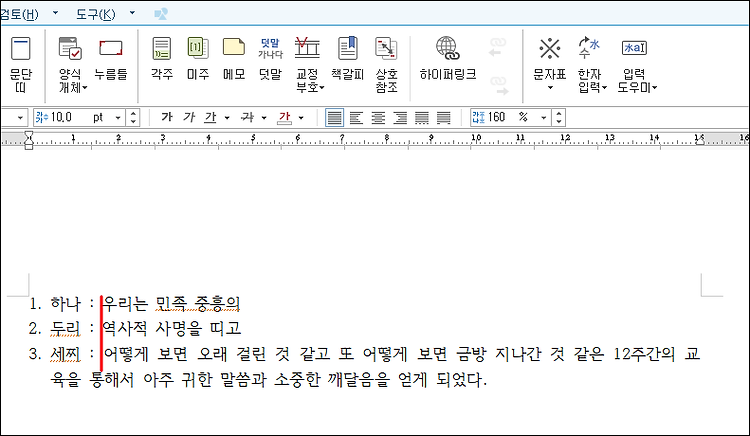Screen dimensions: 750x436
Task: Select distribute alignment
Action: (x=422, y=118)
